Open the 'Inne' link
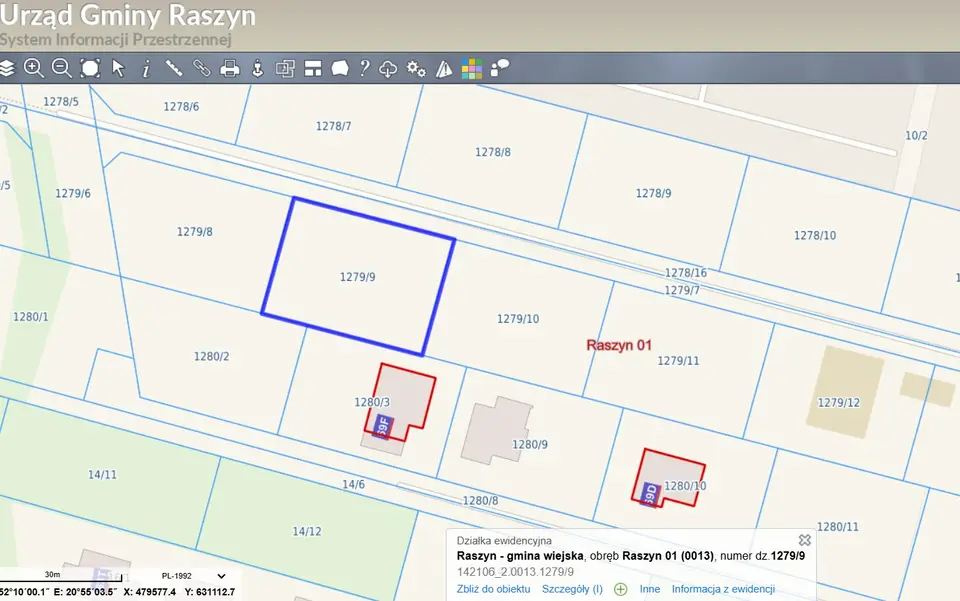 [x=650, y=589]
